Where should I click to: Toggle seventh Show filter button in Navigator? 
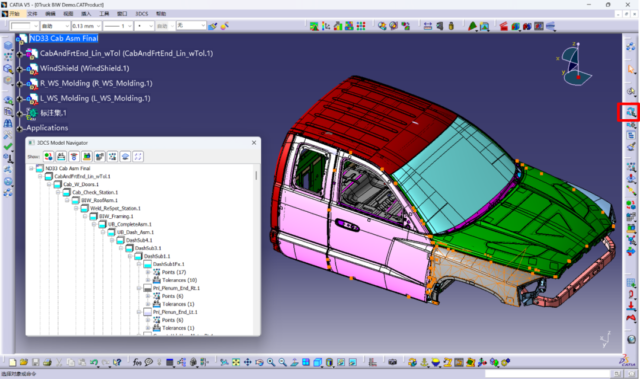tap(125, 157)
